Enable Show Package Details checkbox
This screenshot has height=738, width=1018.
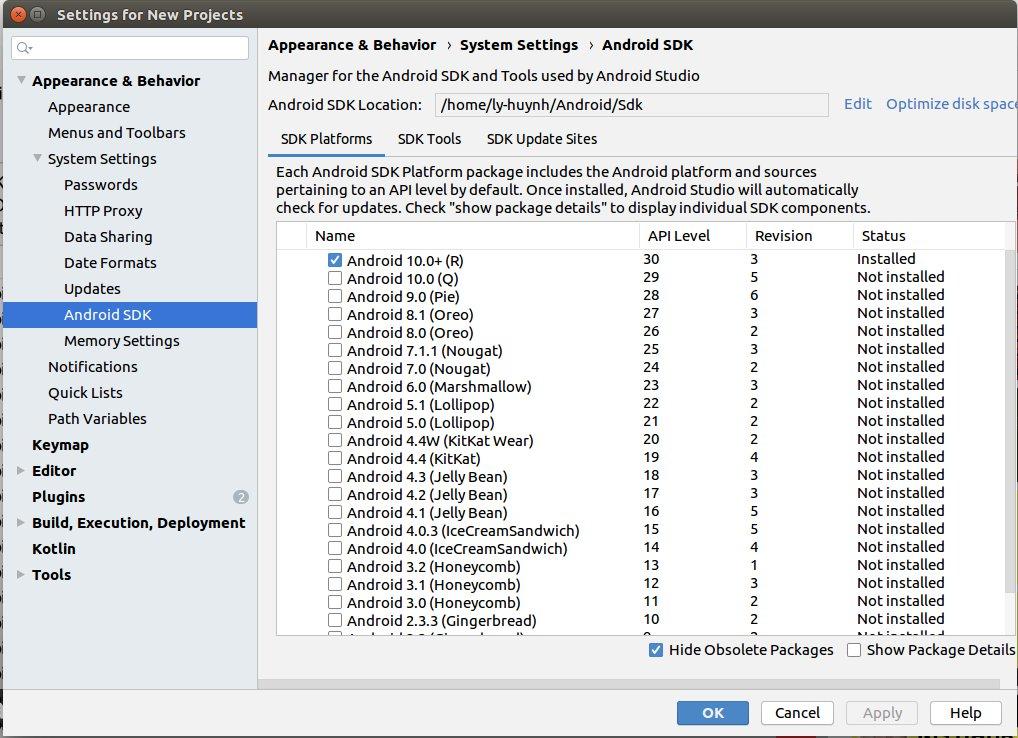pyautogui.click(x=854, y=650)
